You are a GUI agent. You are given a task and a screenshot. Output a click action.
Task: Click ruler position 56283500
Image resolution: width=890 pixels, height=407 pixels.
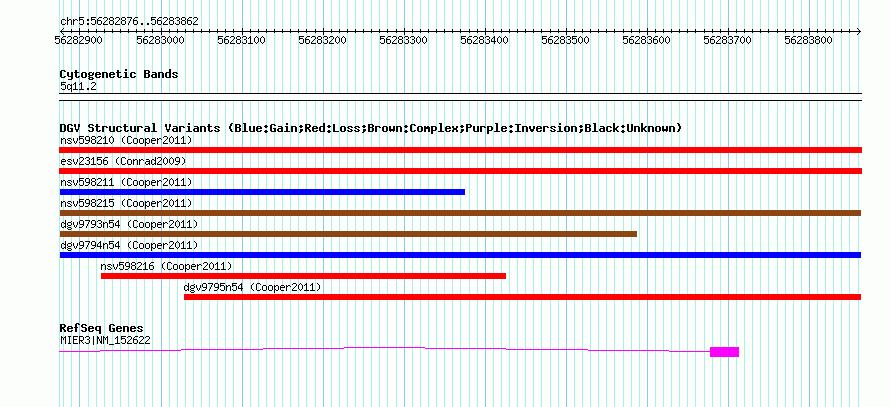566,40
